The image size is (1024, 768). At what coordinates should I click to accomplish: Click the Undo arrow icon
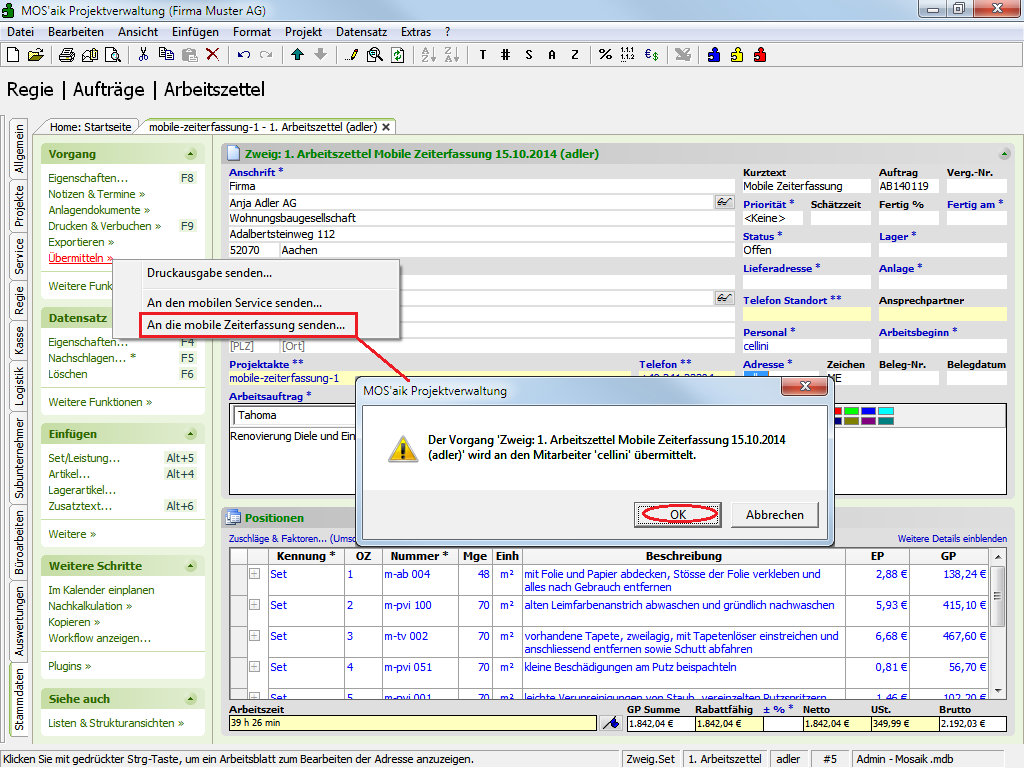coord(244,54)
